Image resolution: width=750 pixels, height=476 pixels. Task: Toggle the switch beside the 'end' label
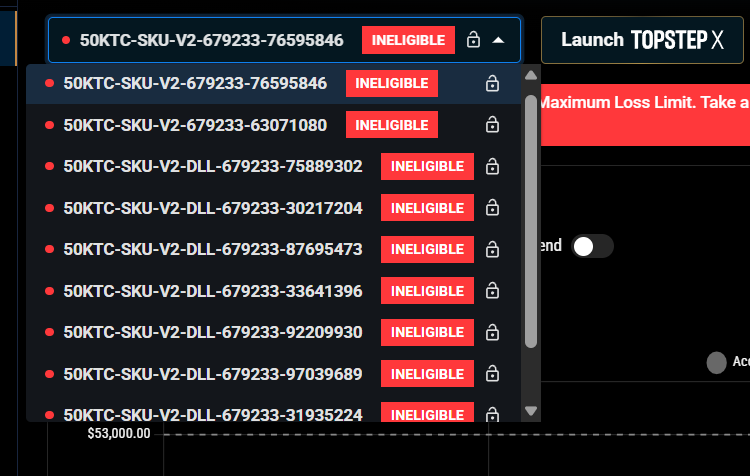[x=592, y=246]
